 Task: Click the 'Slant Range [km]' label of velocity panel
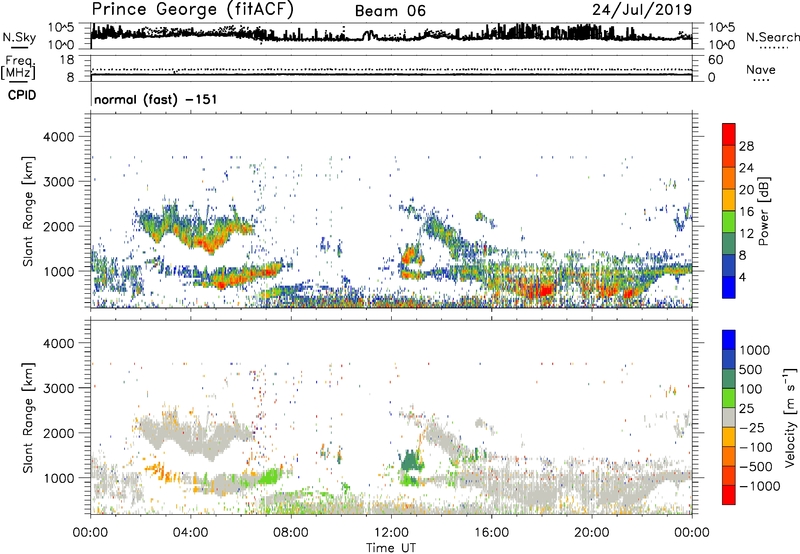pyautogui.click(x=28, y=417)
